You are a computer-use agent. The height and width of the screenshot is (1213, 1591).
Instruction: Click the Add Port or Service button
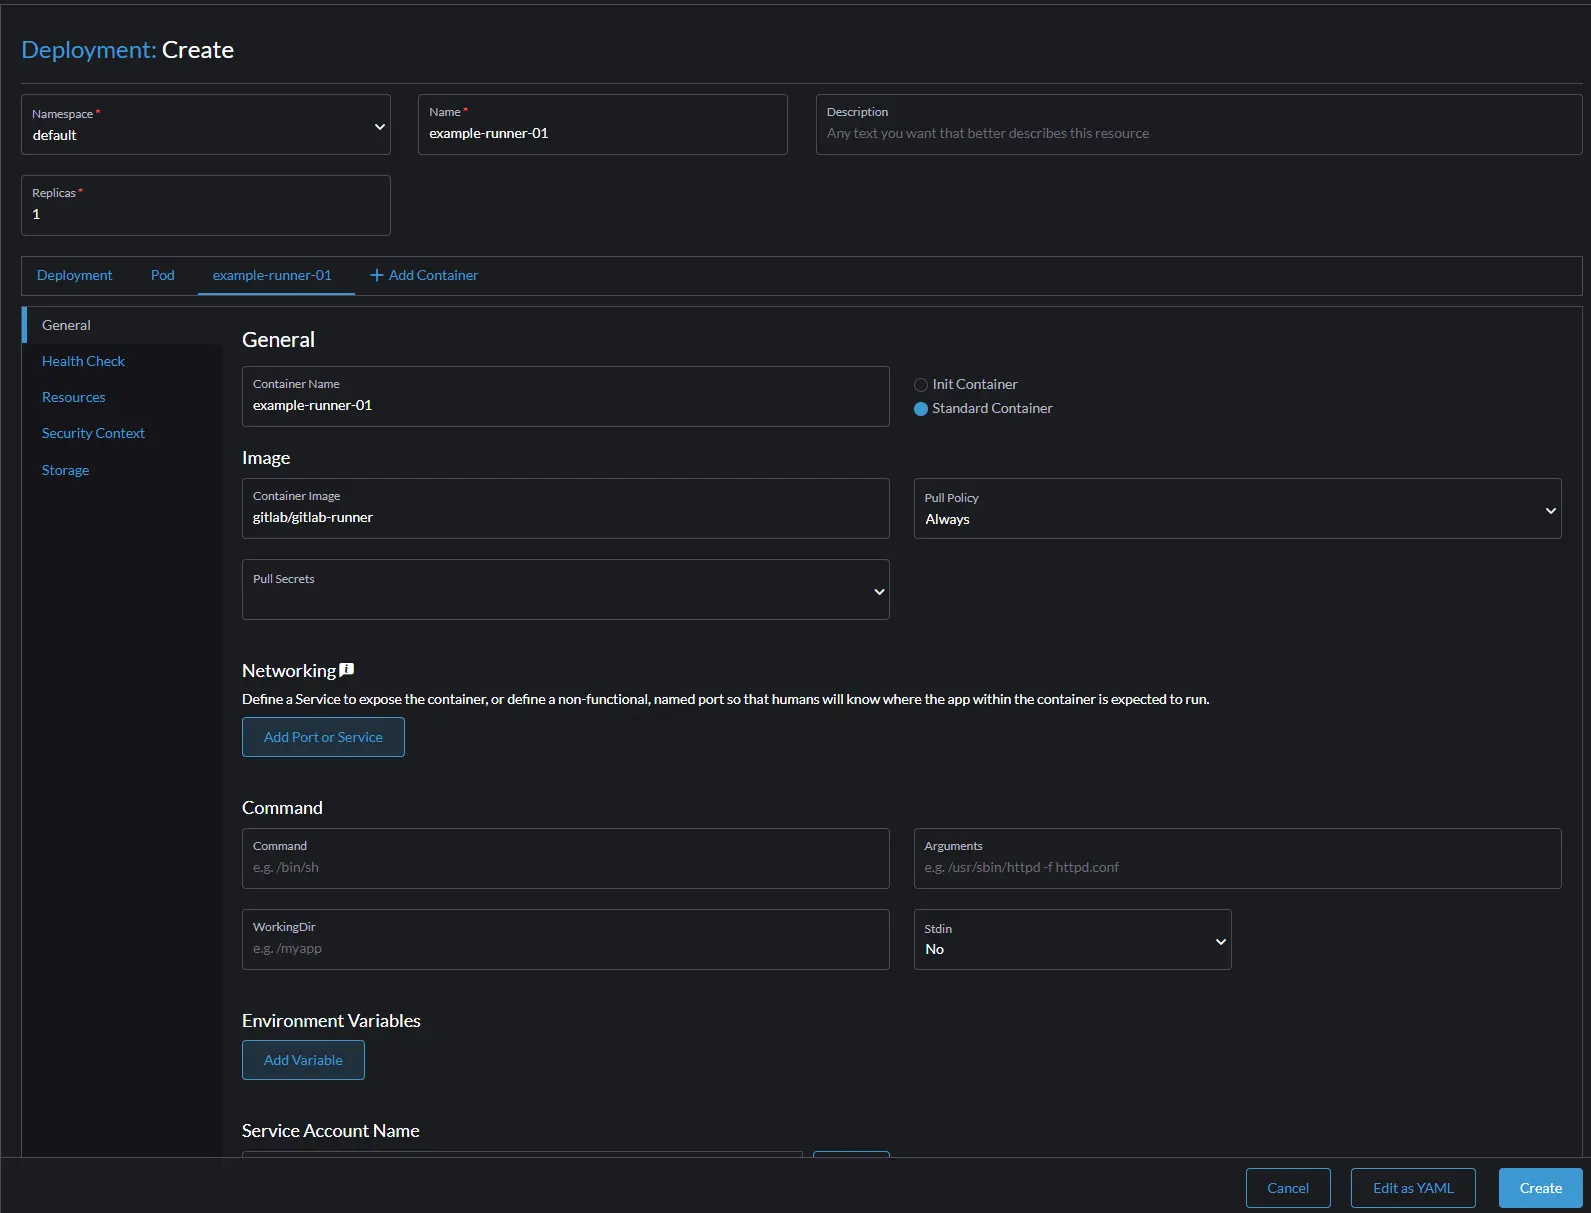tap(323, 737)
